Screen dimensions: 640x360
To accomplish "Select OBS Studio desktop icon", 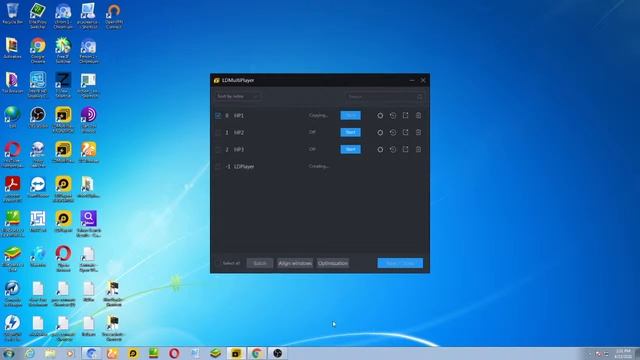I will (x=38, y=118).
